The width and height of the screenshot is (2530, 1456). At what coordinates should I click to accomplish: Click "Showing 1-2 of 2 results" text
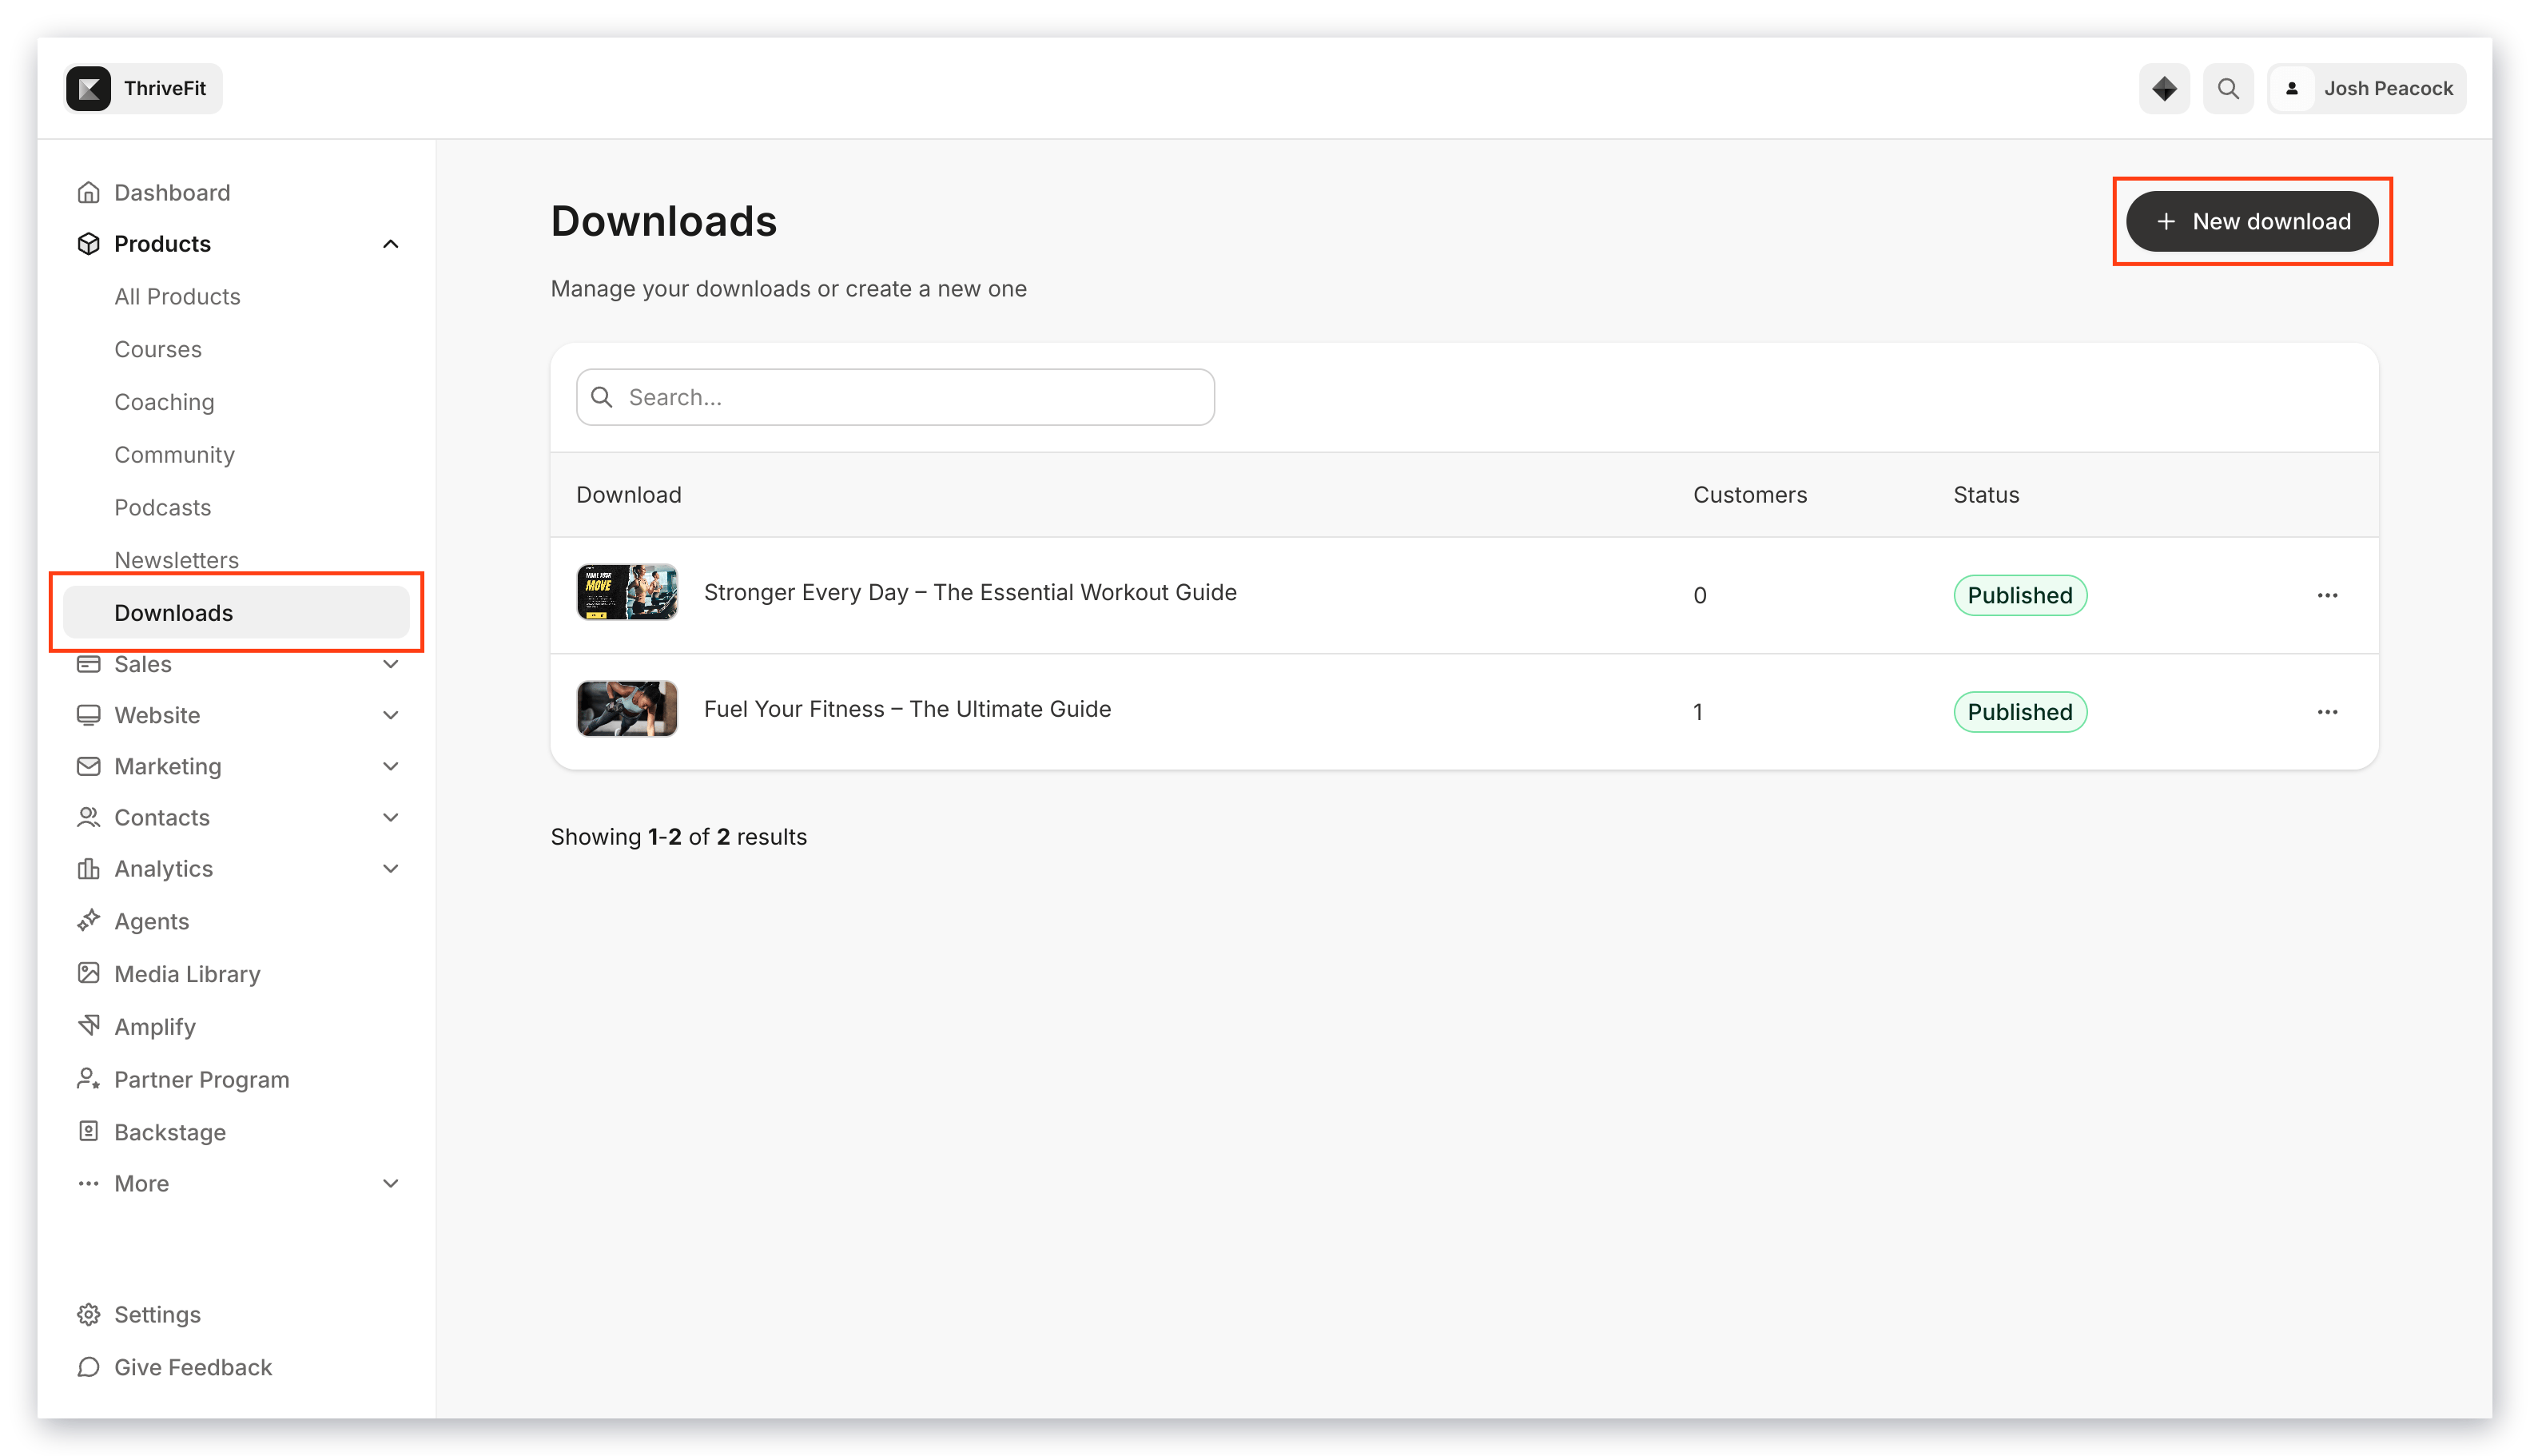678,836
